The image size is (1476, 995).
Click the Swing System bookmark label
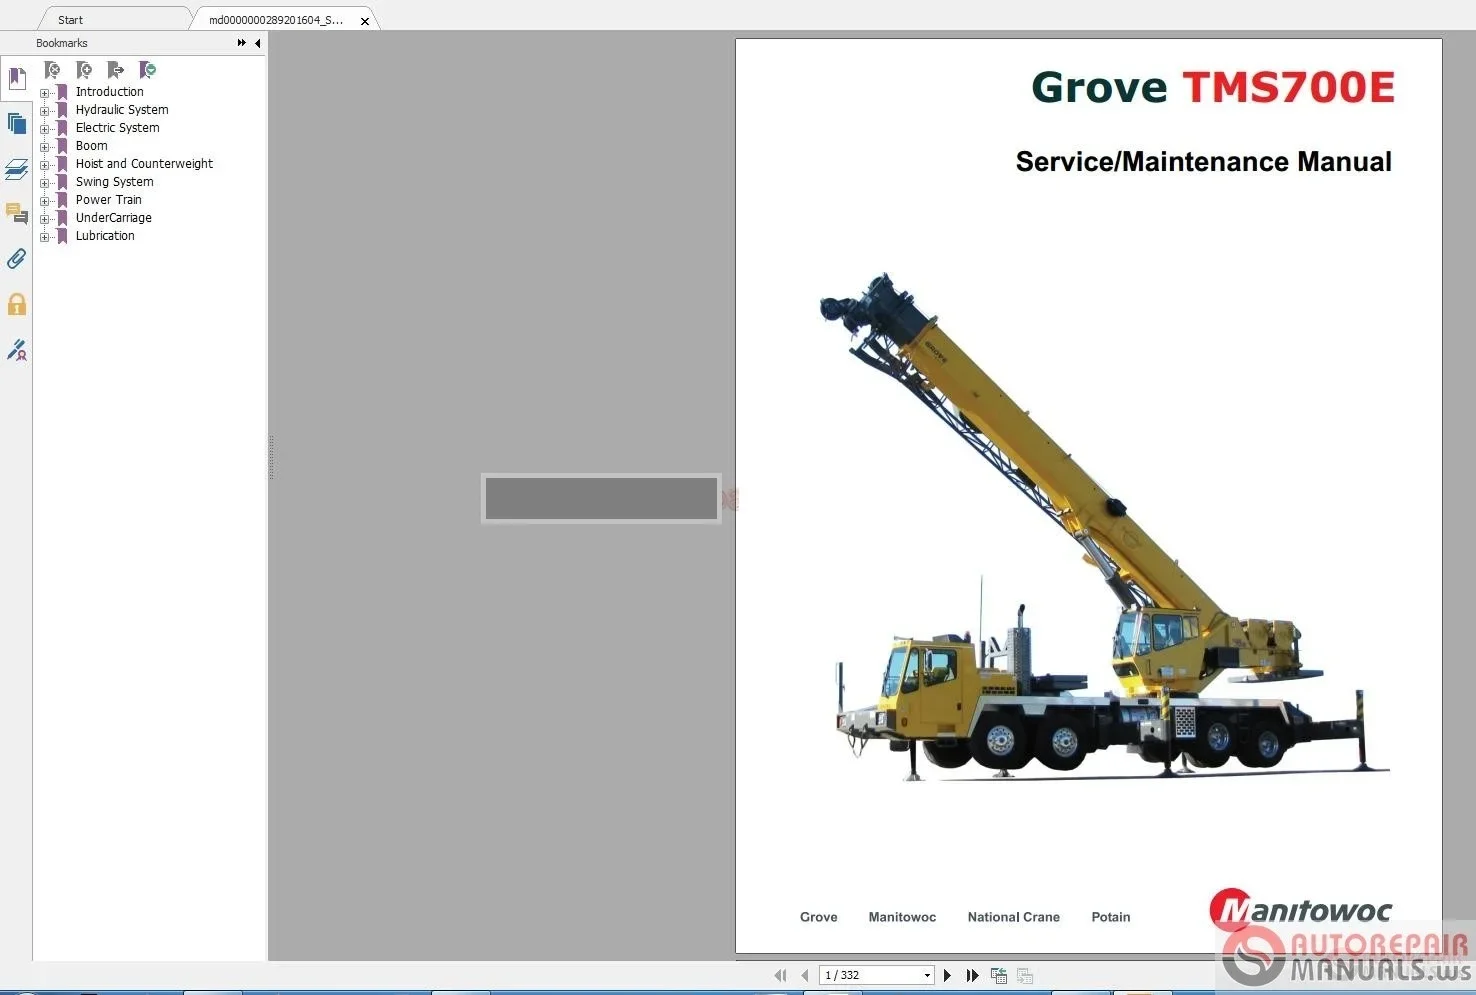(x=115, y=182)
